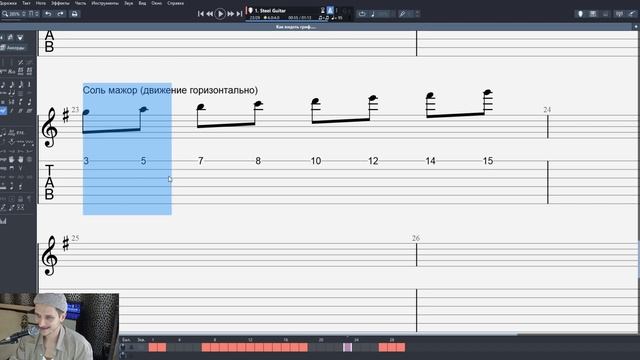Click the print icon
The width and height of the screenshot is (640, 360).
point(74,14)
